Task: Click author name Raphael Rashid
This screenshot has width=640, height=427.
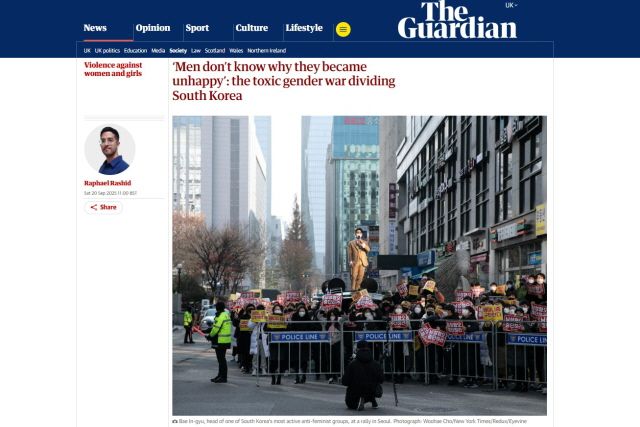Action: coord(107,183)
